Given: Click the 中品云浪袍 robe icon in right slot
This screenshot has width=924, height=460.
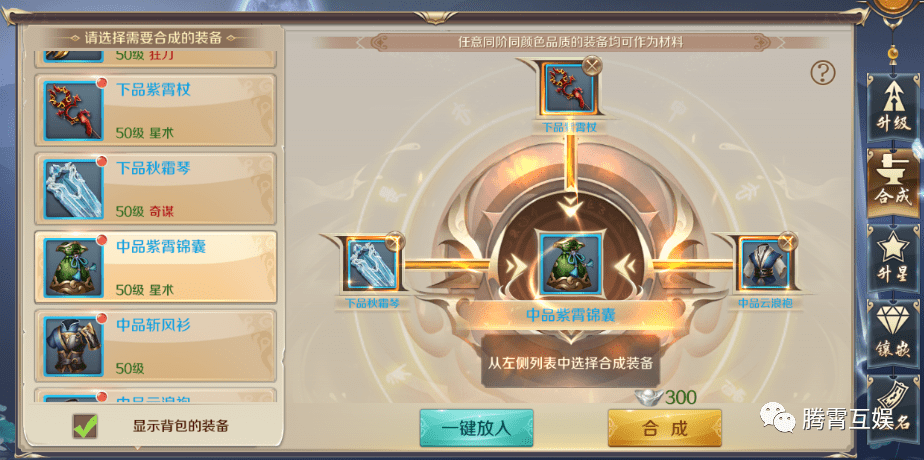Looking at the screenshot, I should (764, 264).
